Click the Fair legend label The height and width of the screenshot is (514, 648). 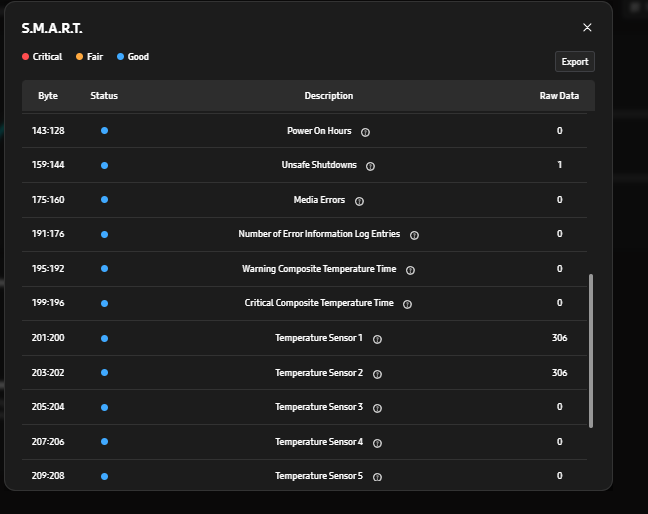point(95,57)
